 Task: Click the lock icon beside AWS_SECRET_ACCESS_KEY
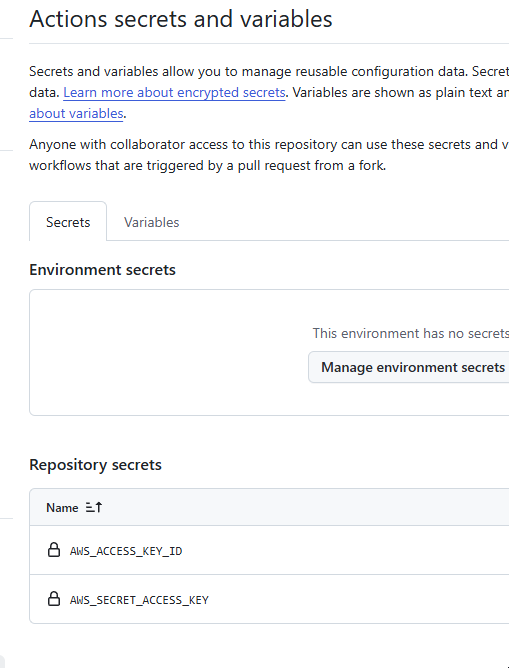[54, 599]
